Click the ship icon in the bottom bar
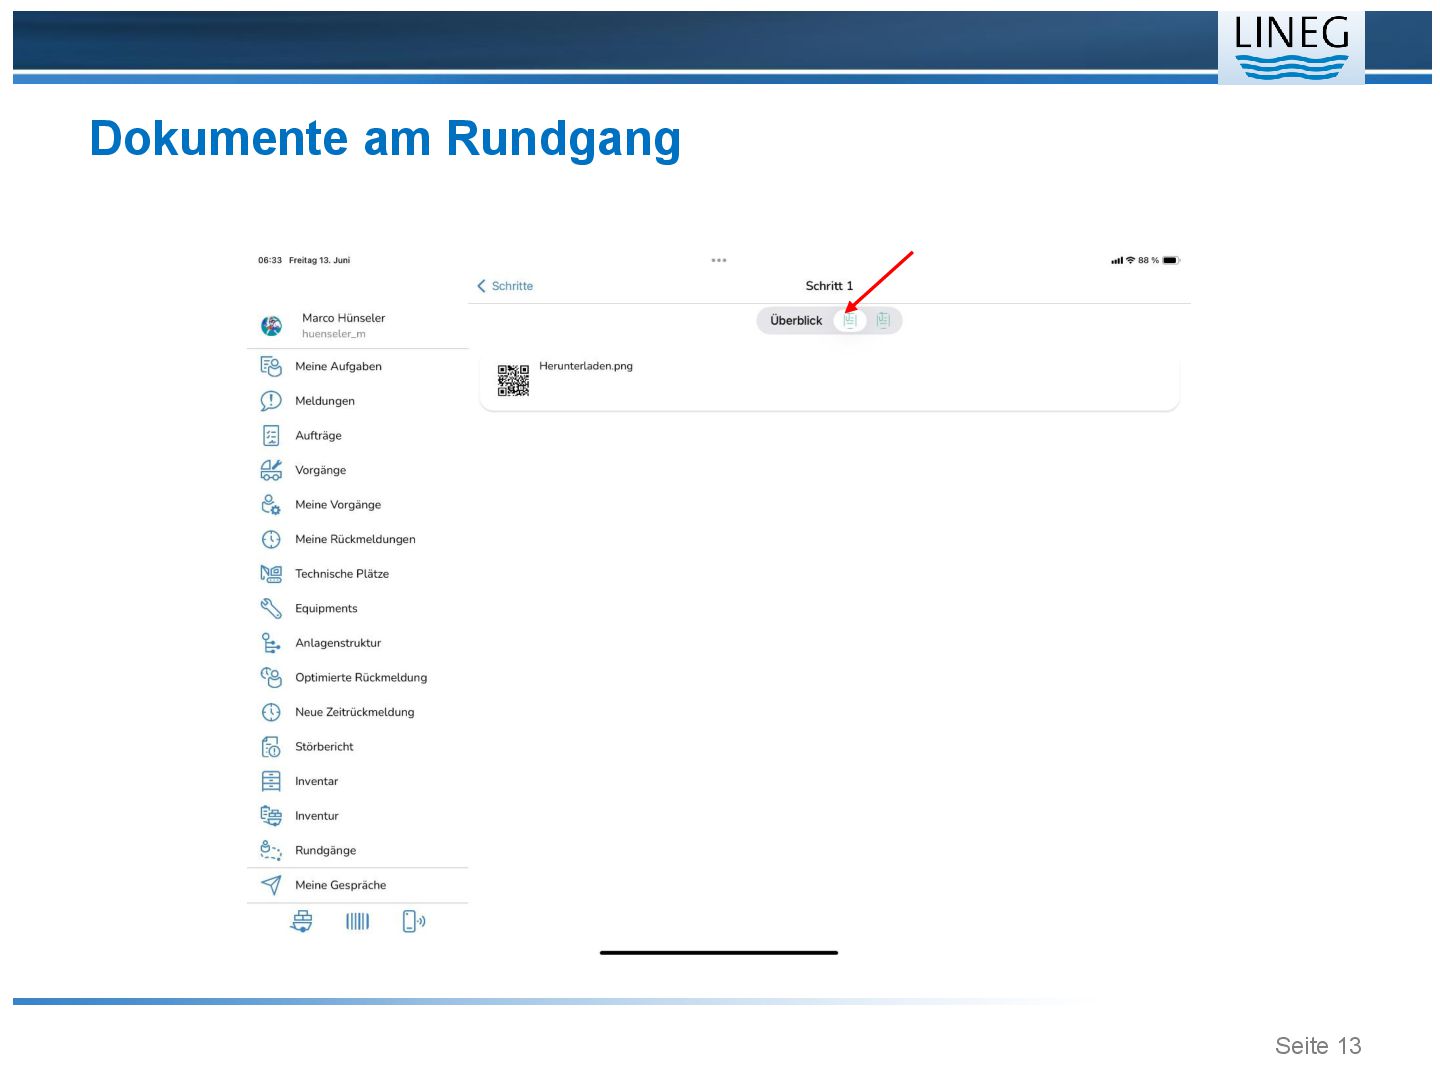The width and height of the screenshot is (1440, 1080). tap(301, 921)
